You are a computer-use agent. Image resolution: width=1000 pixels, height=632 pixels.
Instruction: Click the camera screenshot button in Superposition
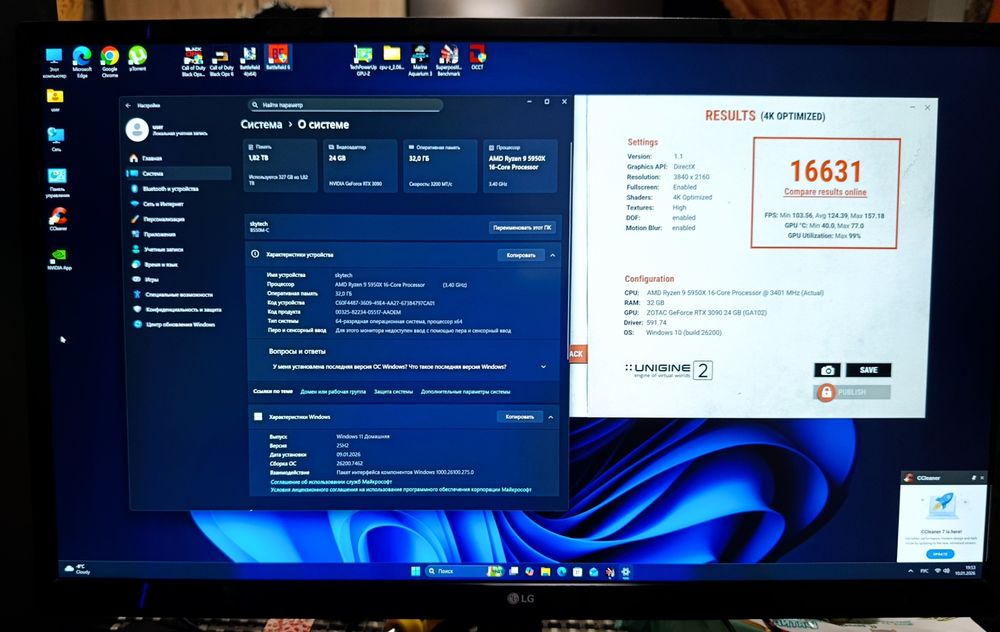coord(827,370)
